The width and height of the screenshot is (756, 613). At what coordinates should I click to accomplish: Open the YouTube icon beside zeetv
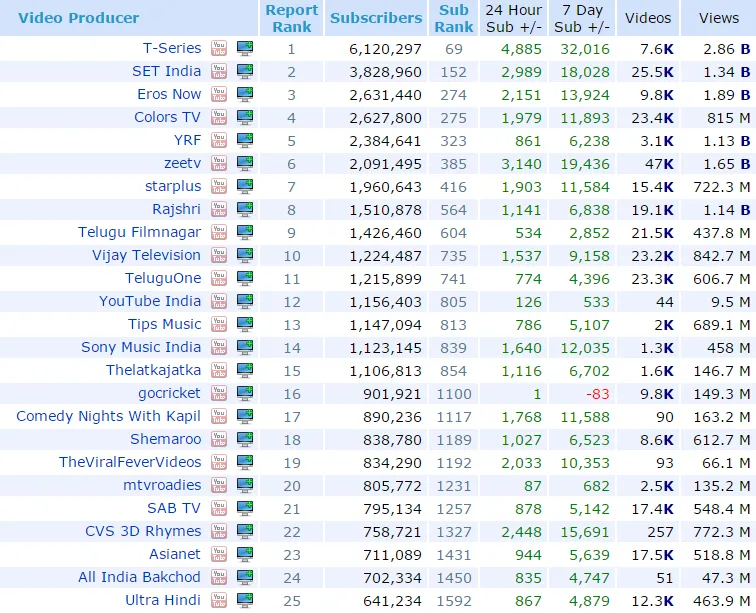coord(219,163)
